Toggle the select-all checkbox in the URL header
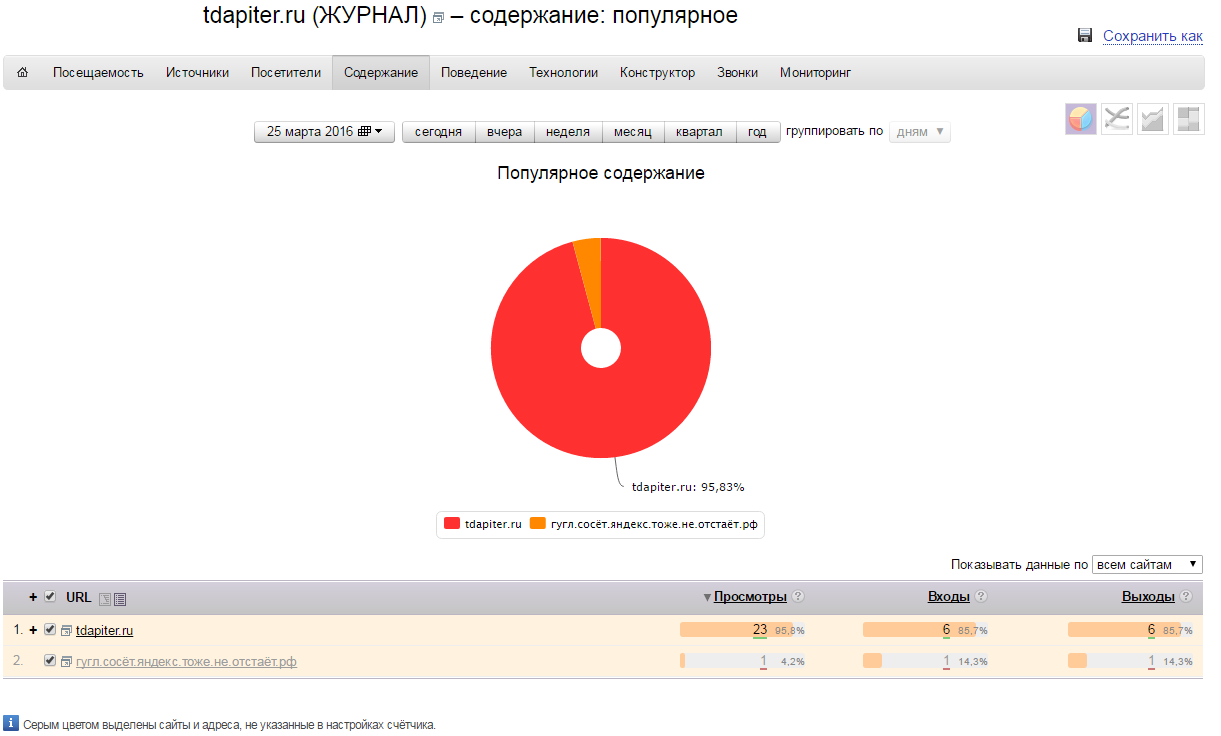The width and height of the screenshot is (1221, 736). point(50,597)
